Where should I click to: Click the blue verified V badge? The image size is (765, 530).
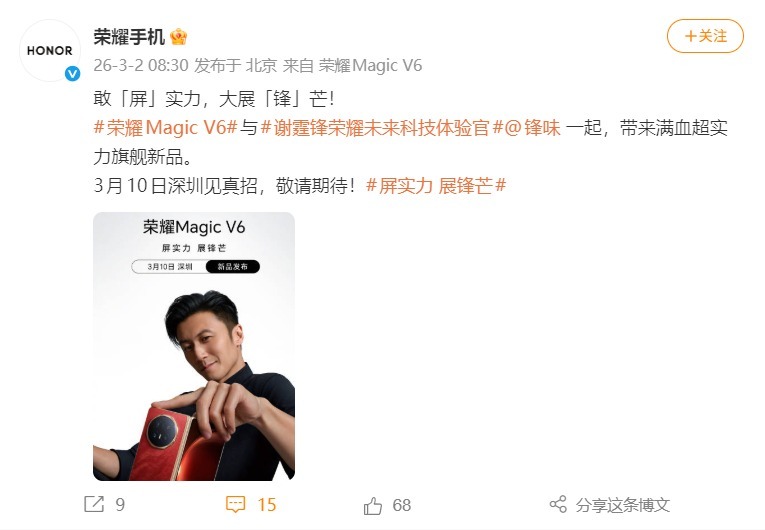[x=73, y=74]
